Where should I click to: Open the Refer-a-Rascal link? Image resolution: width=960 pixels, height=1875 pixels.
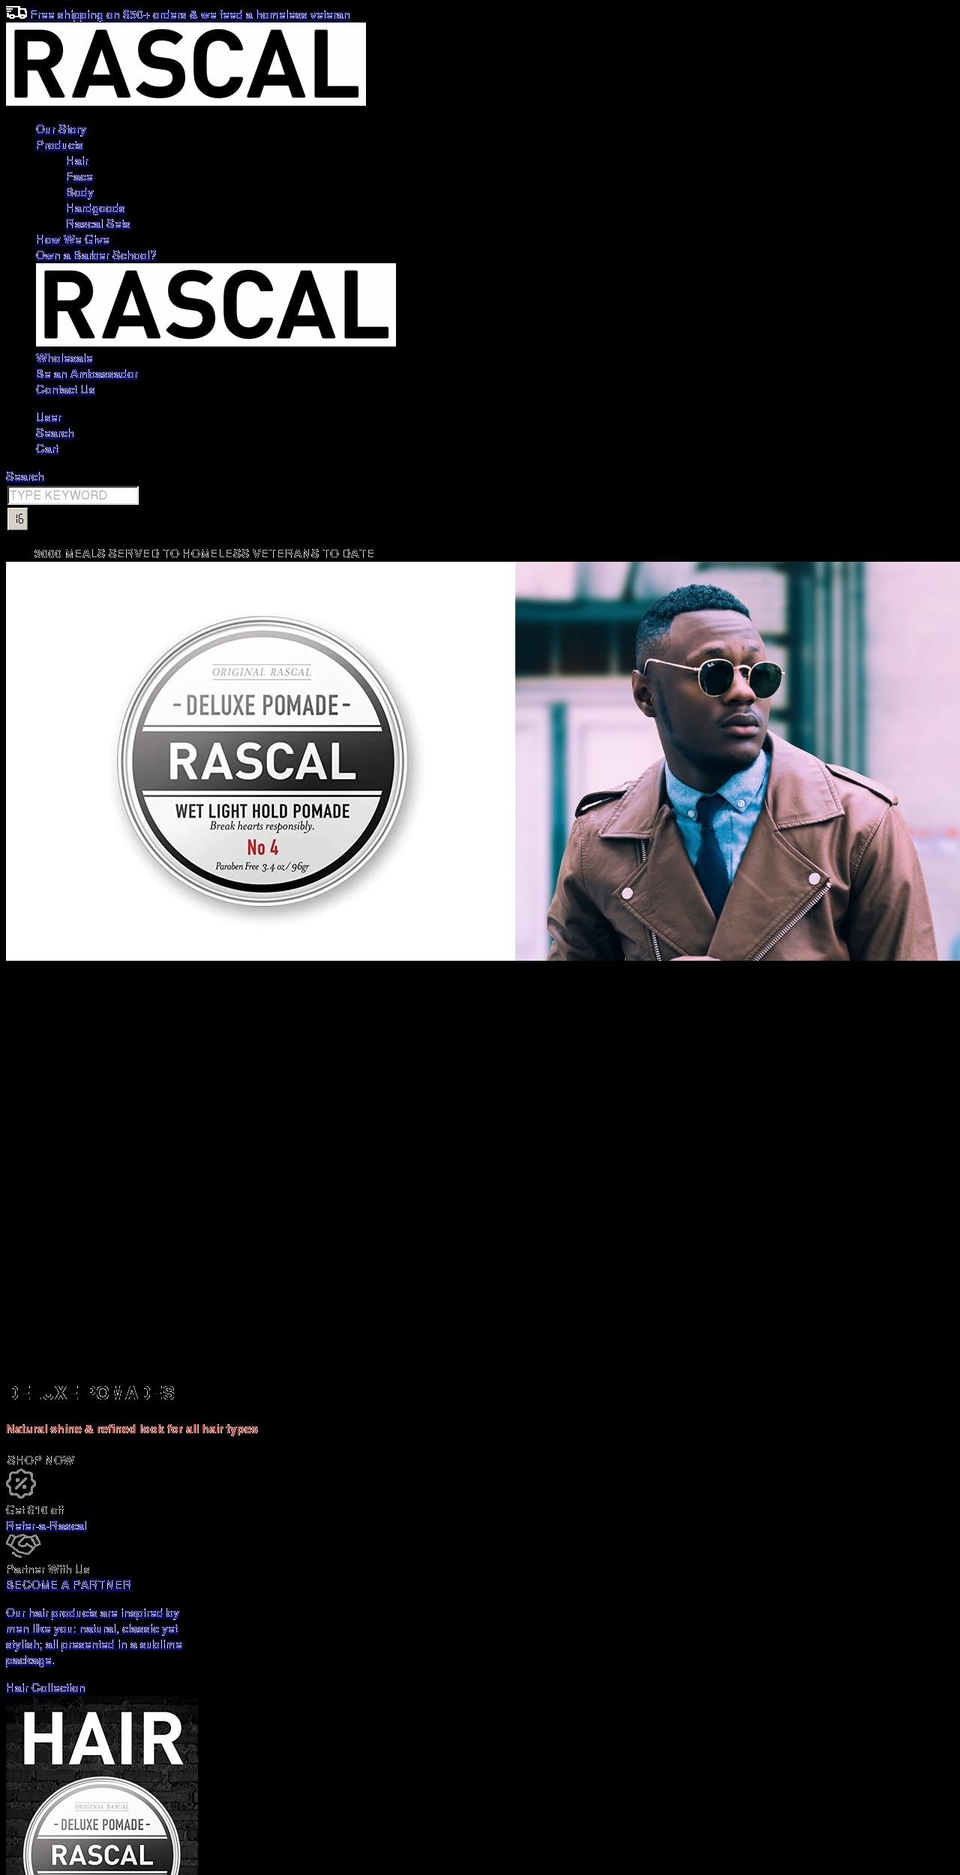point(47,1526)
